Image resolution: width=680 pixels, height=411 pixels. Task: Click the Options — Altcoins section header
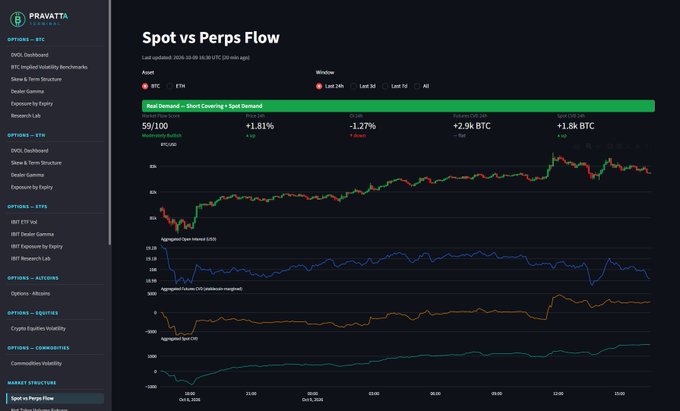click(x=33, y=278)
